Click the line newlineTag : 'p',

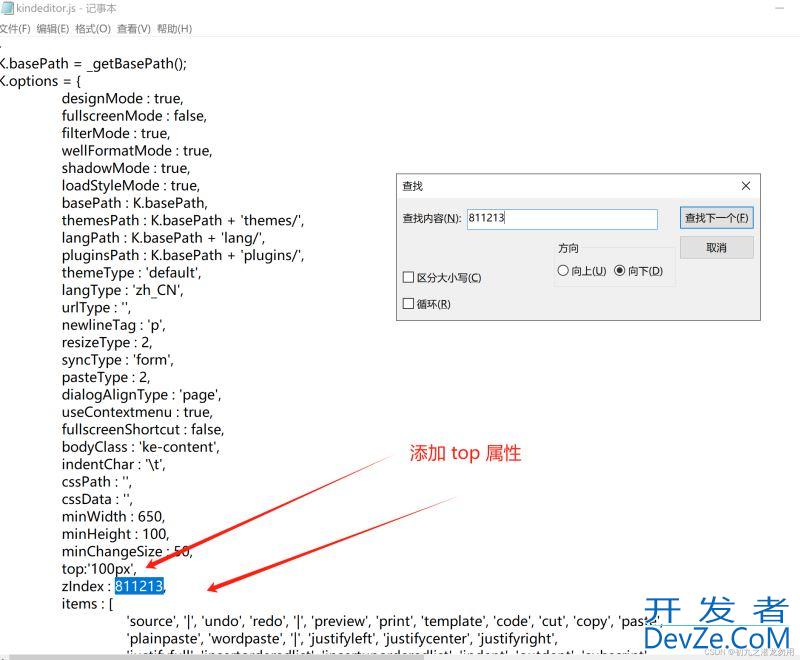(113, 325)
